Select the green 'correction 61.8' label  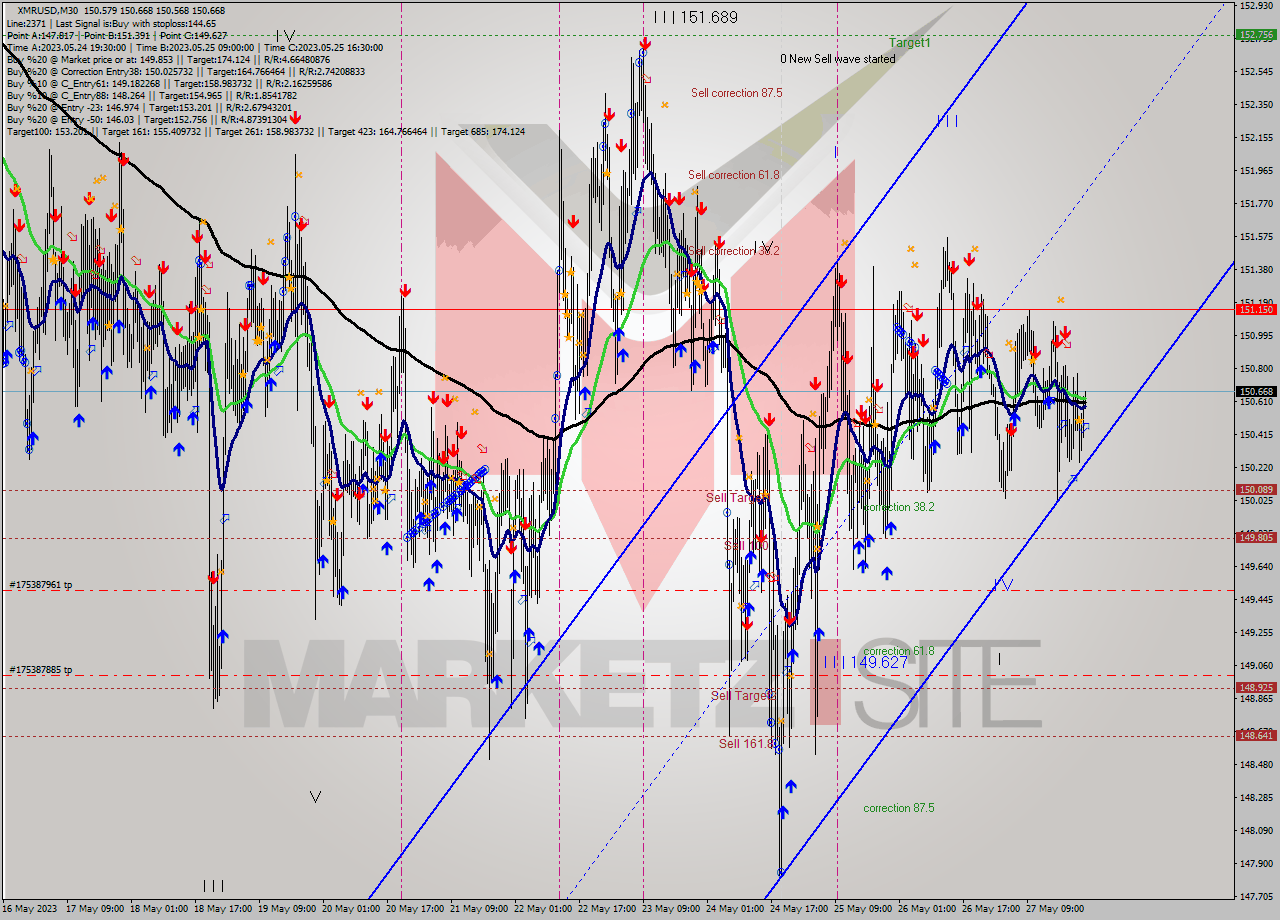point(899,651)
